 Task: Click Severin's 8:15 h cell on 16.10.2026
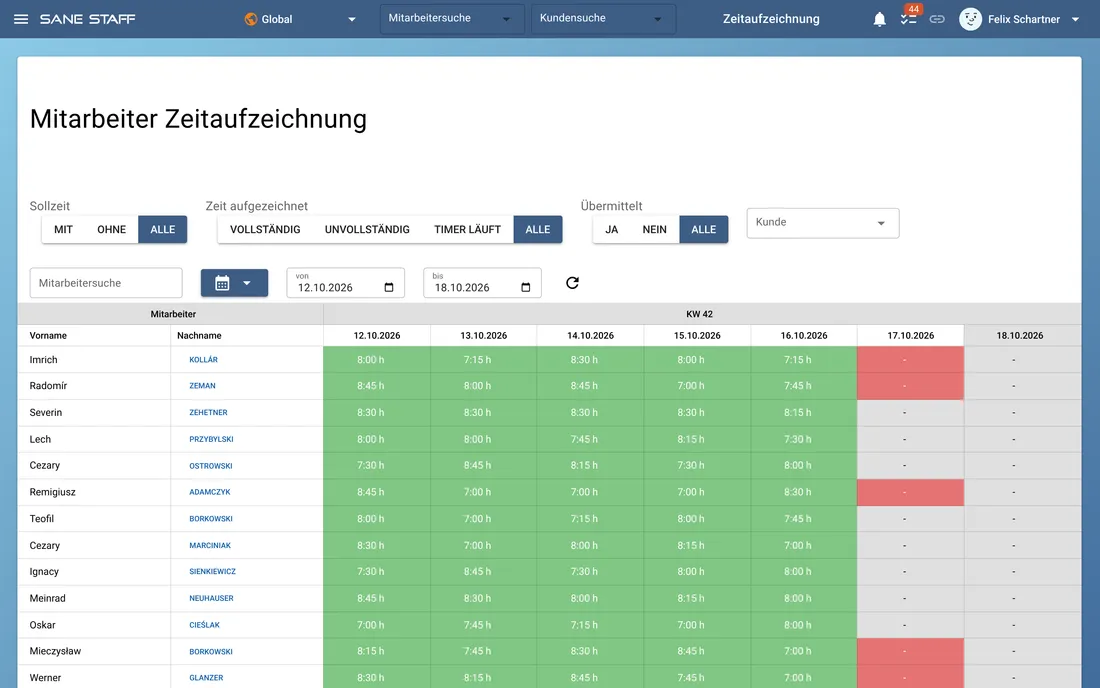(804, 412)
